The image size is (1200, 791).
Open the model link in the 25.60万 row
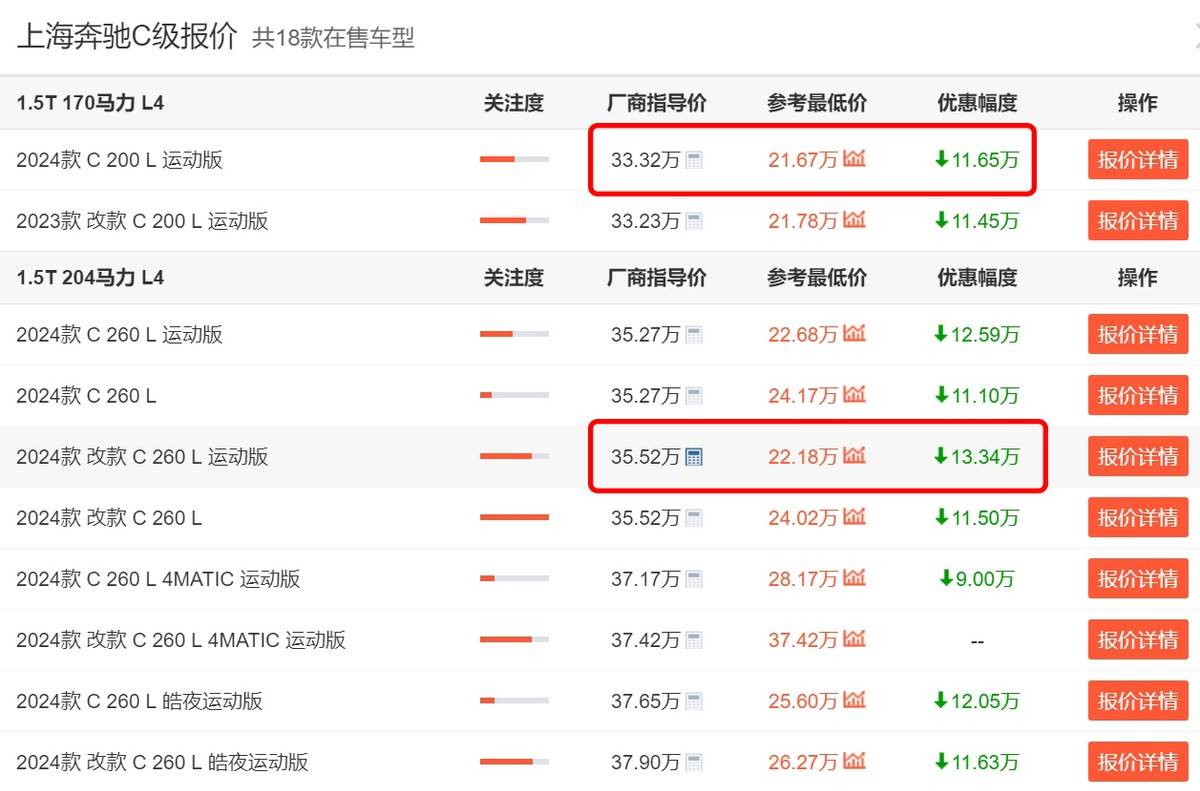point(139,701)
